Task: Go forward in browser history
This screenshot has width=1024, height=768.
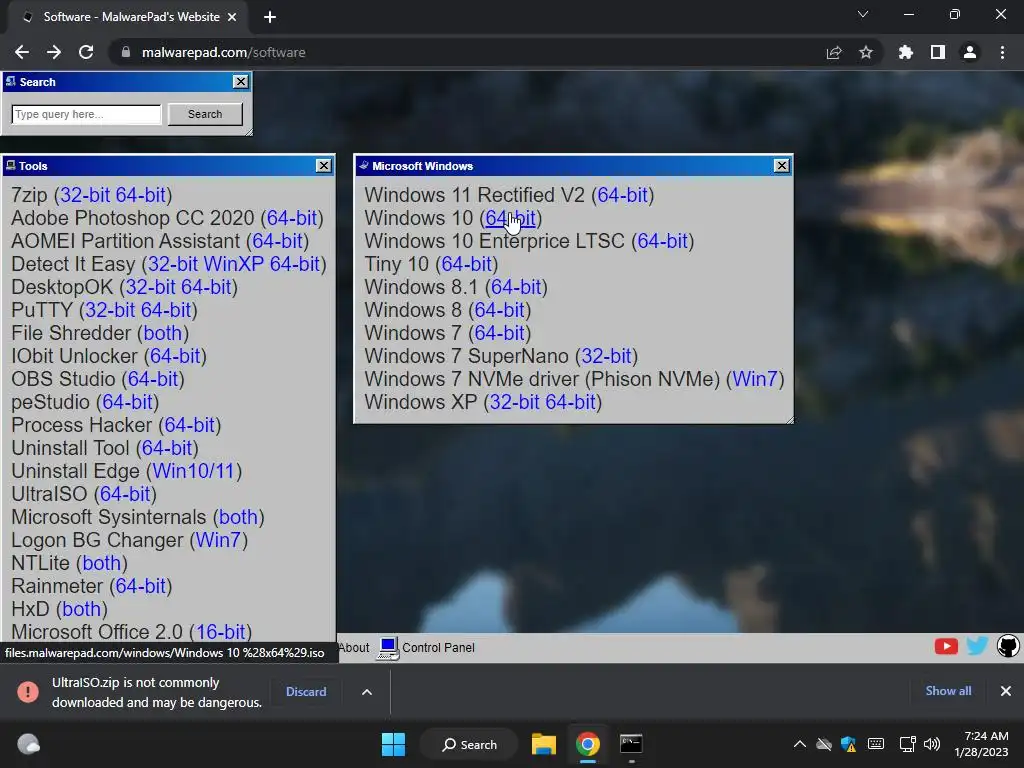Action: click(54, 52)
